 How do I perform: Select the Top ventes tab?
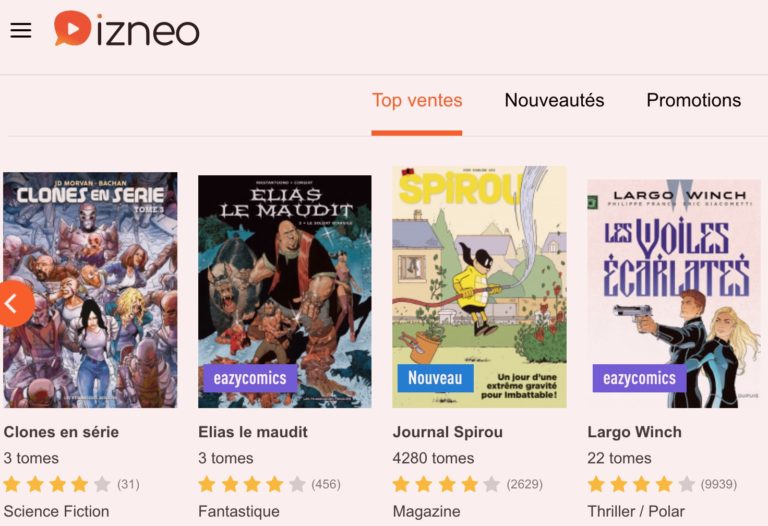(417, 100)
